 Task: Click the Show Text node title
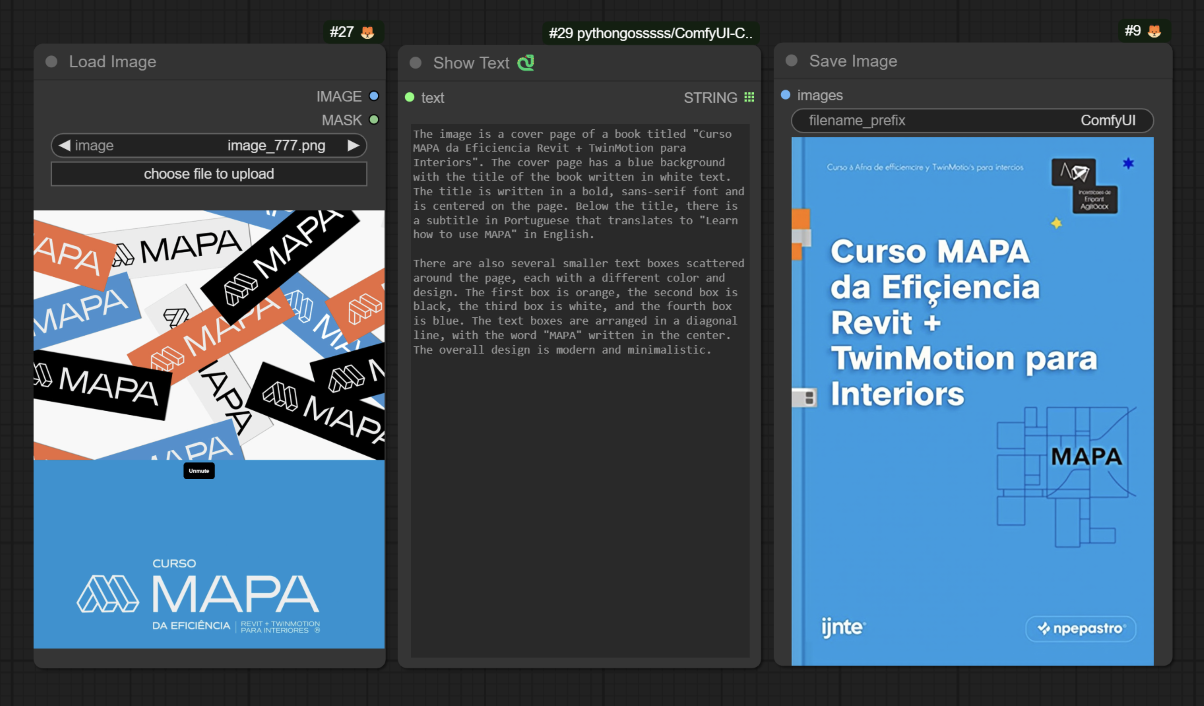click(x=471, y=63)
